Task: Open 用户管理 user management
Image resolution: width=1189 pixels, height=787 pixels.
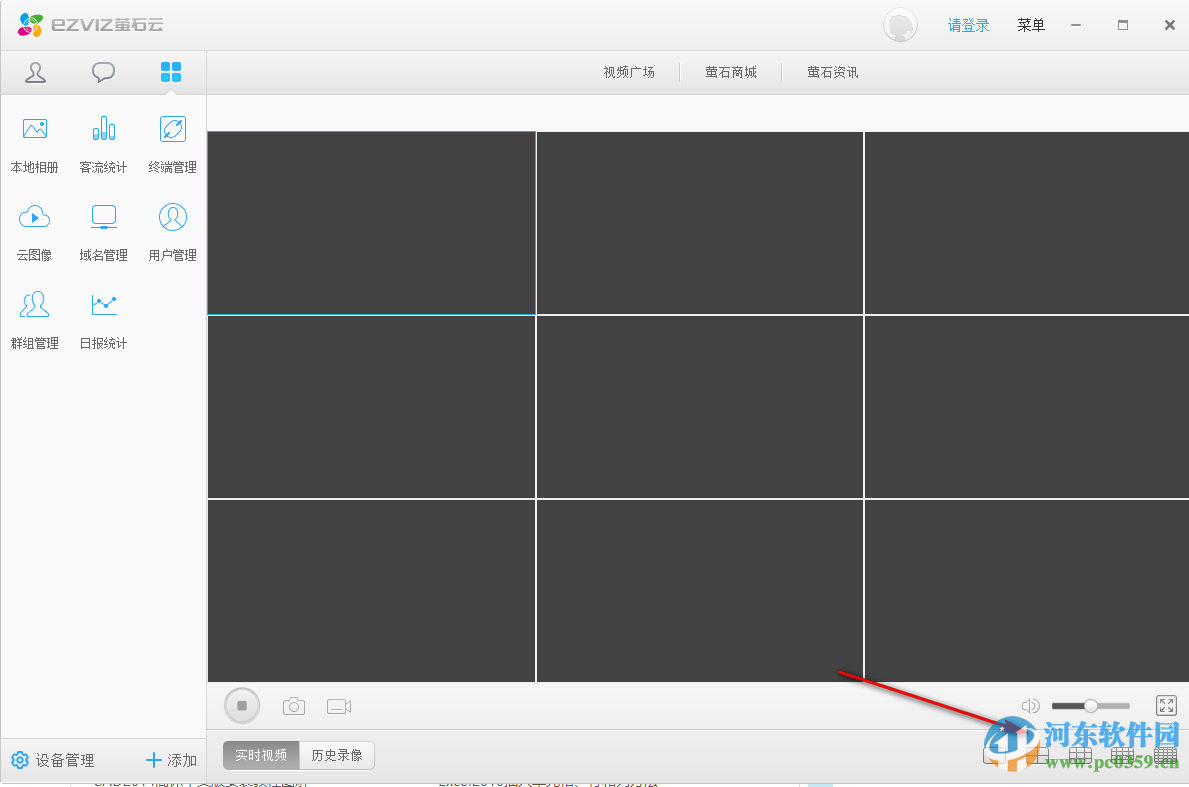Action: point(172,232)
